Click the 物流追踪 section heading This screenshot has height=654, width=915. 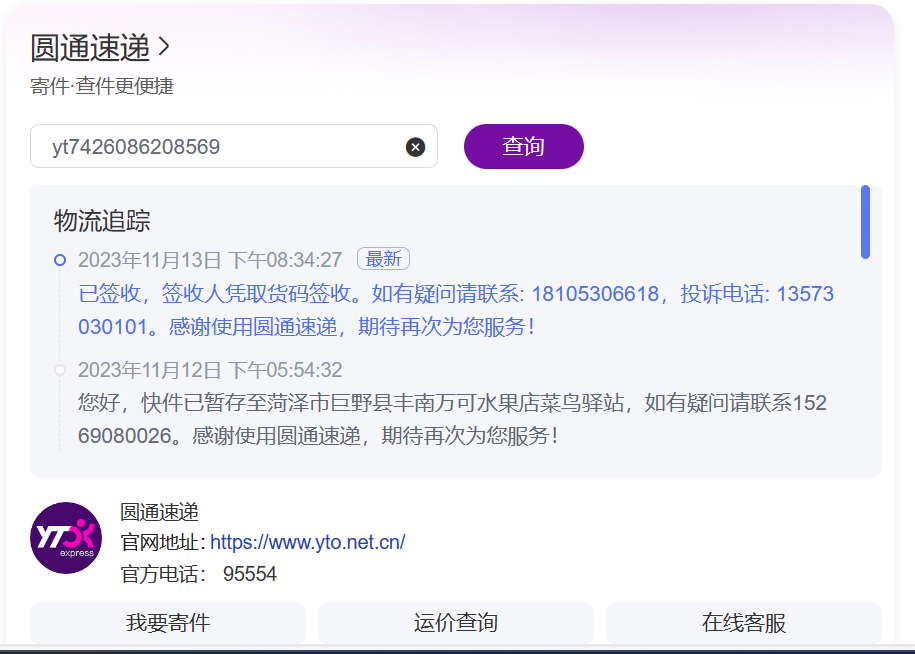click(102, 221)
